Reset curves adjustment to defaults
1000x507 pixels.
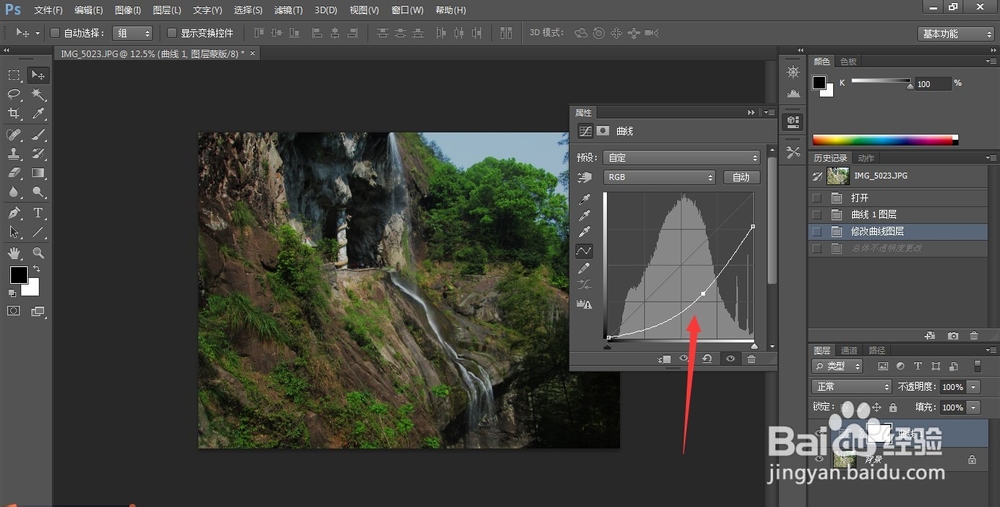(x=707, y=358)
